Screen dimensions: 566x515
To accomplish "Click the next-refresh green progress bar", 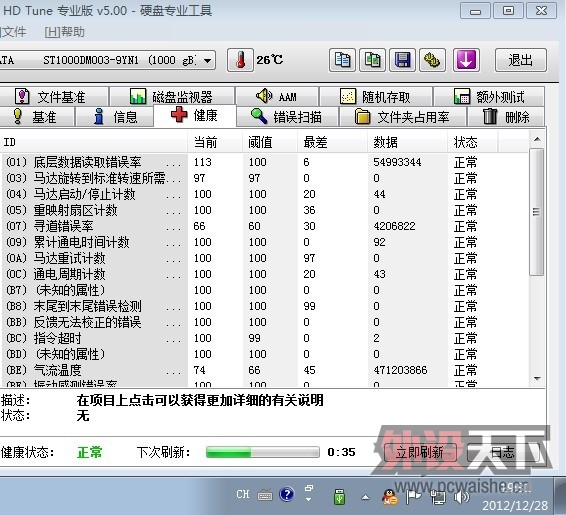I will 262,452.
